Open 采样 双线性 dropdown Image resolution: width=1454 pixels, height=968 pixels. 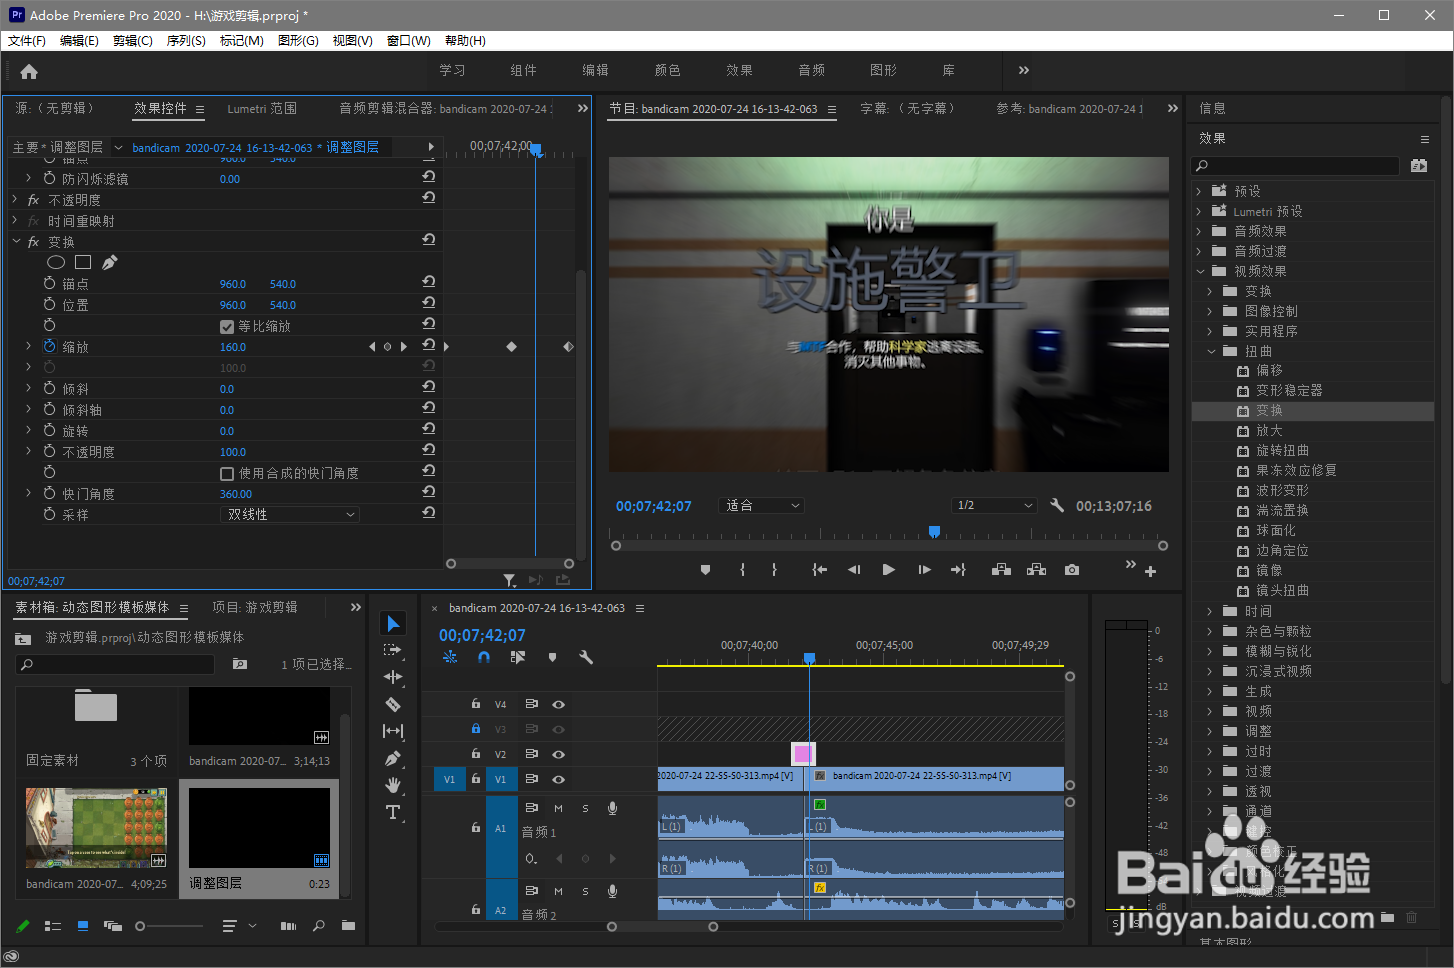pos(289,514)
